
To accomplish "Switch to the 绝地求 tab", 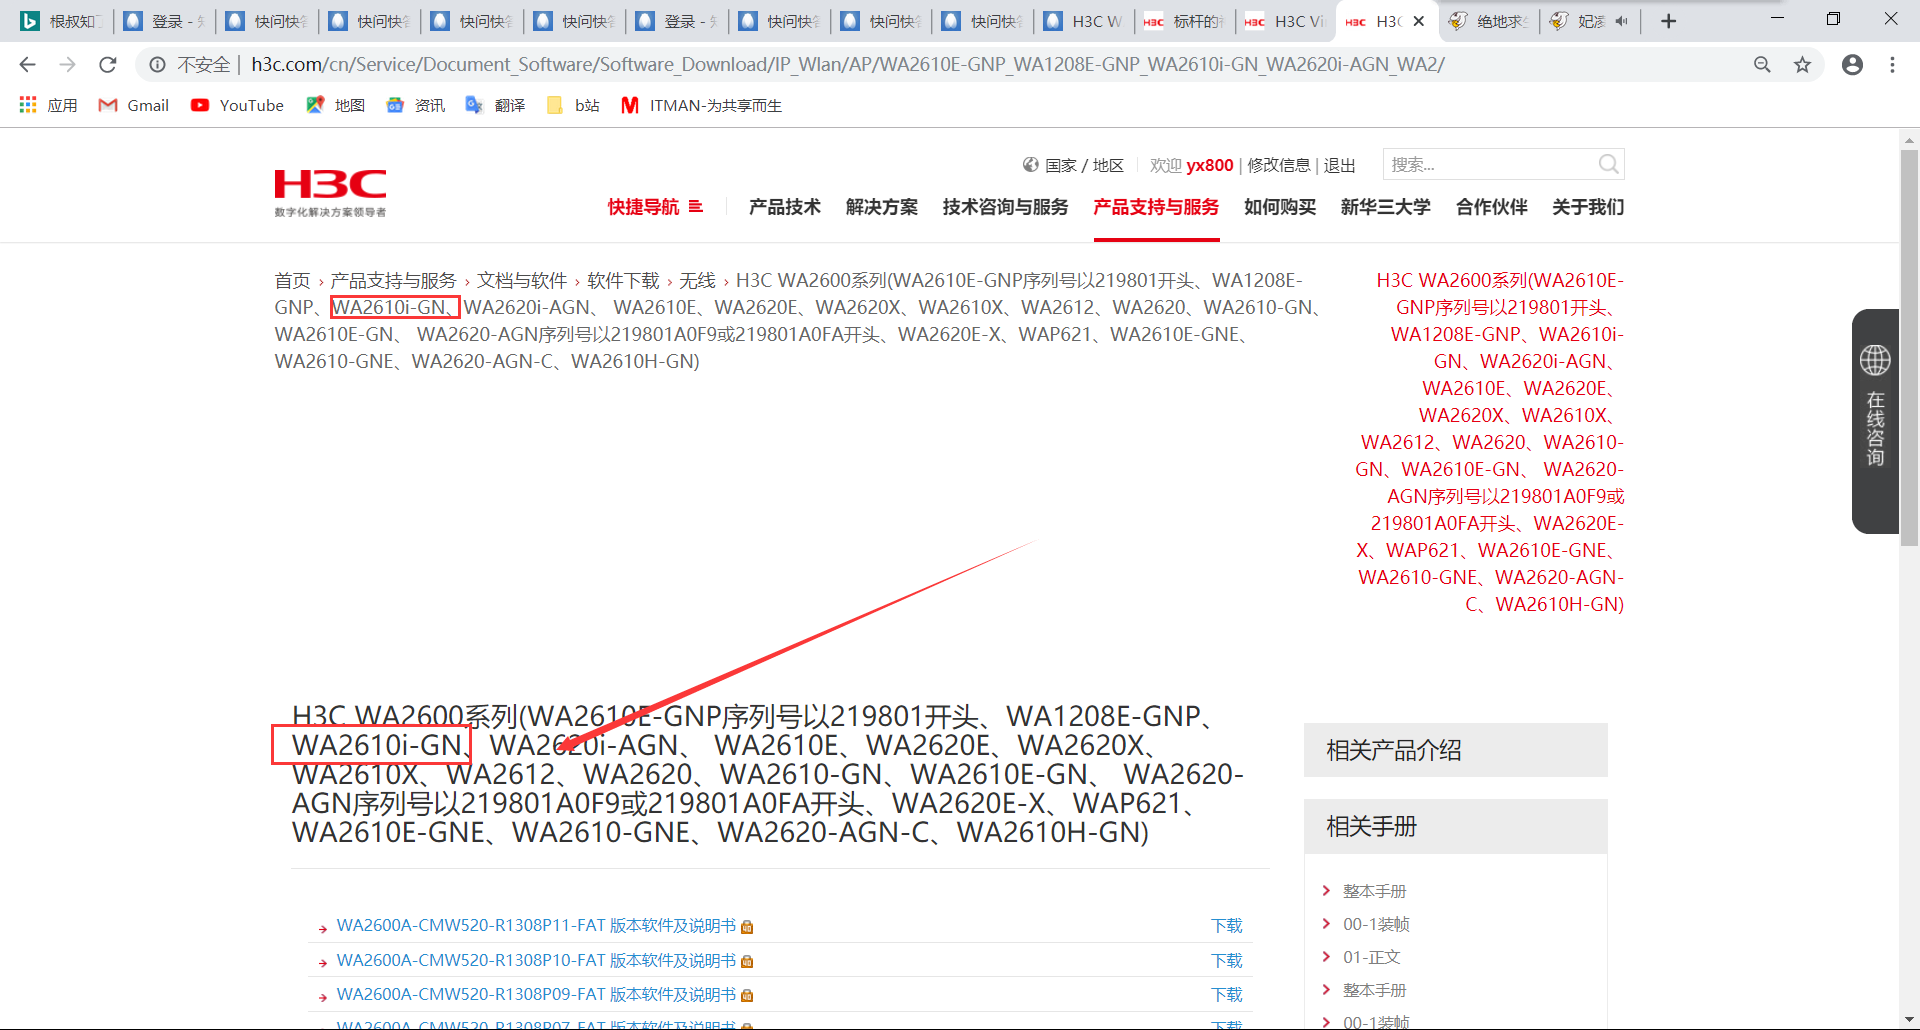I will coord(1489,21).
